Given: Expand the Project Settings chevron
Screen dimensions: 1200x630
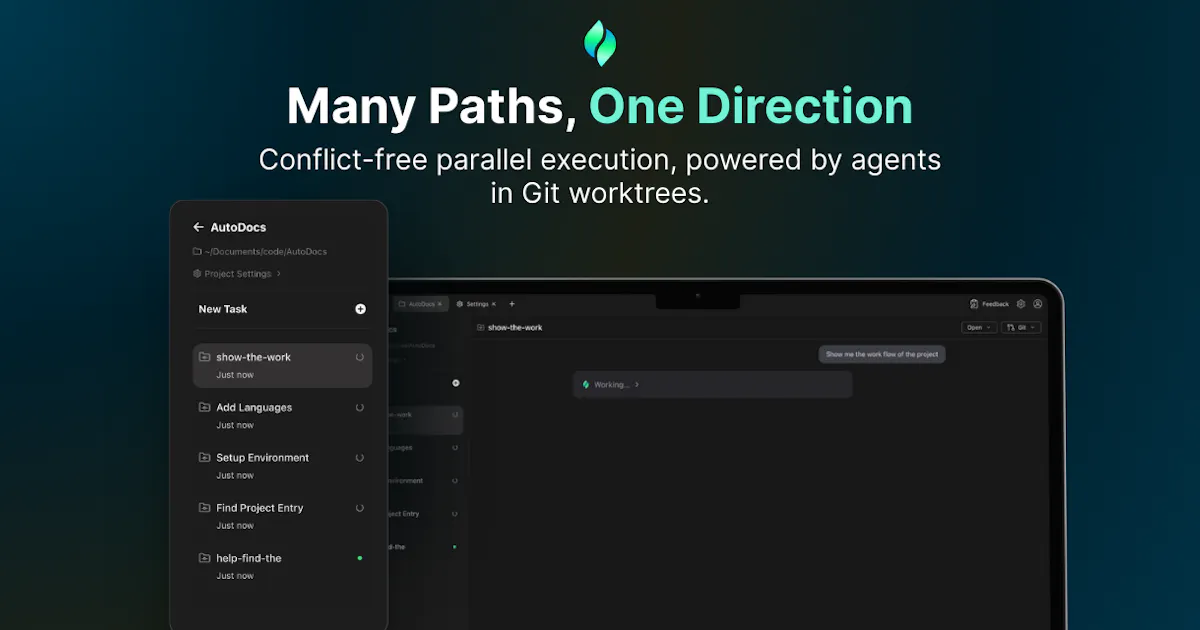Looking at the screenshot, I should point(279,273).
